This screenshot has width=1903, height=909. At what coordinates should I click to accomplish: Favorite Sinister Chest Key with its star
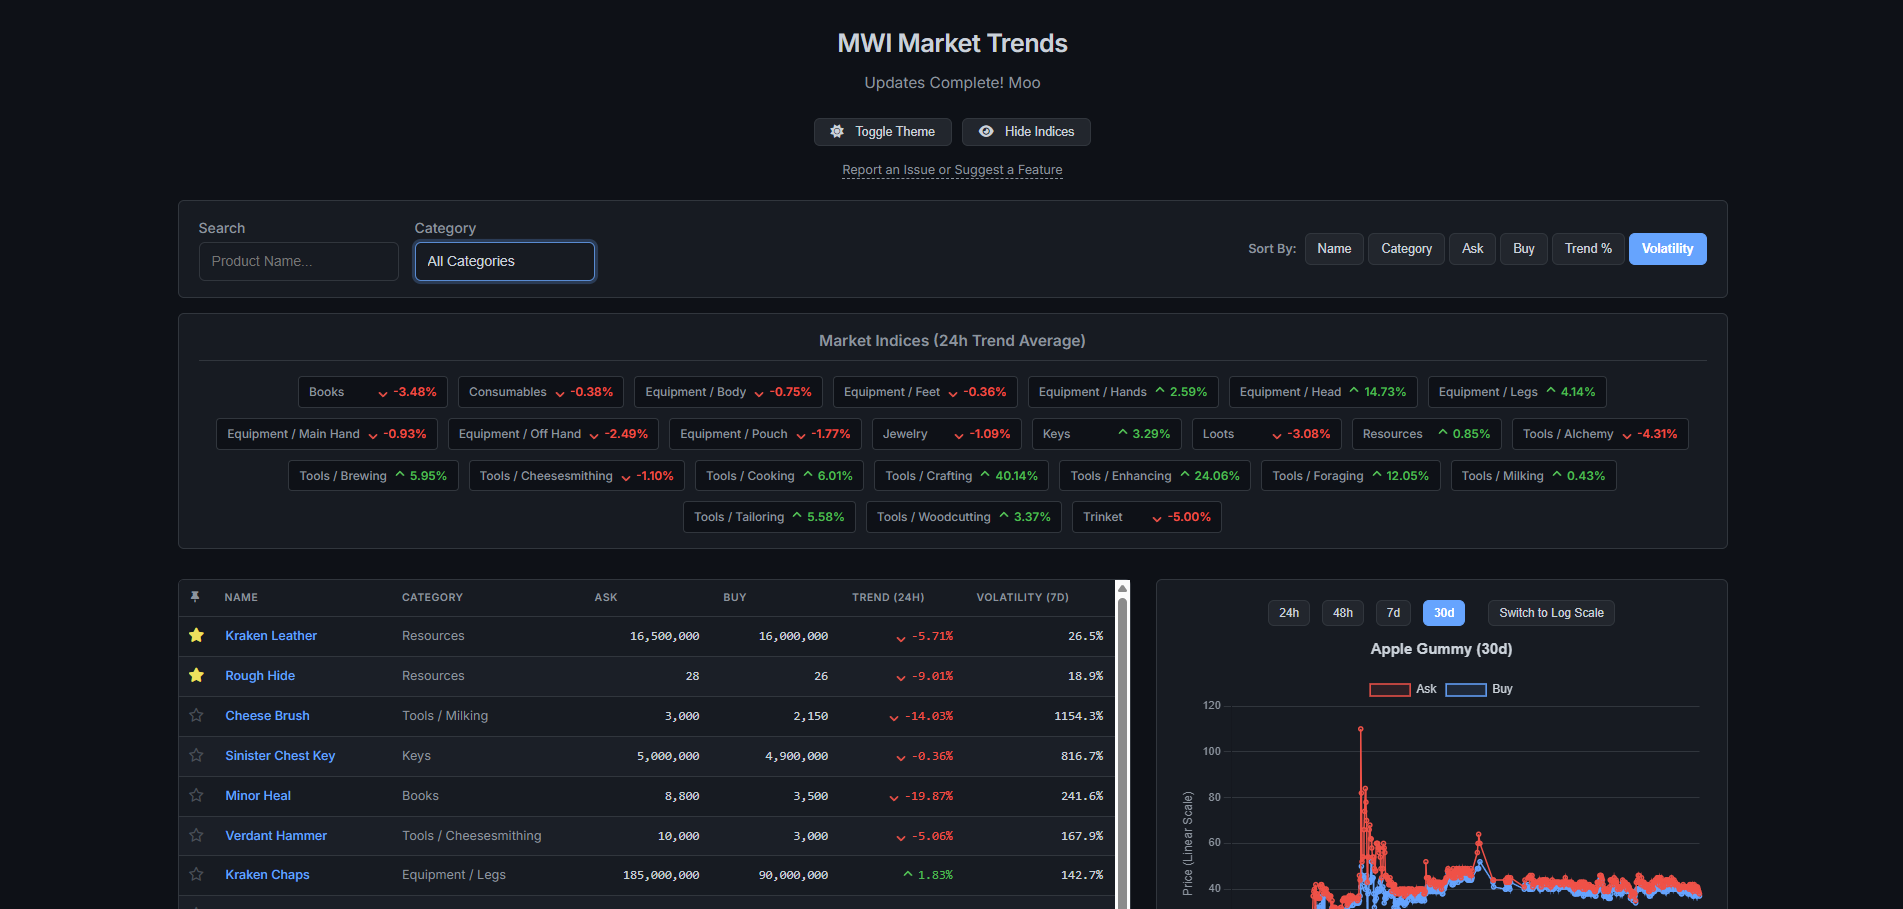[196, 756]
